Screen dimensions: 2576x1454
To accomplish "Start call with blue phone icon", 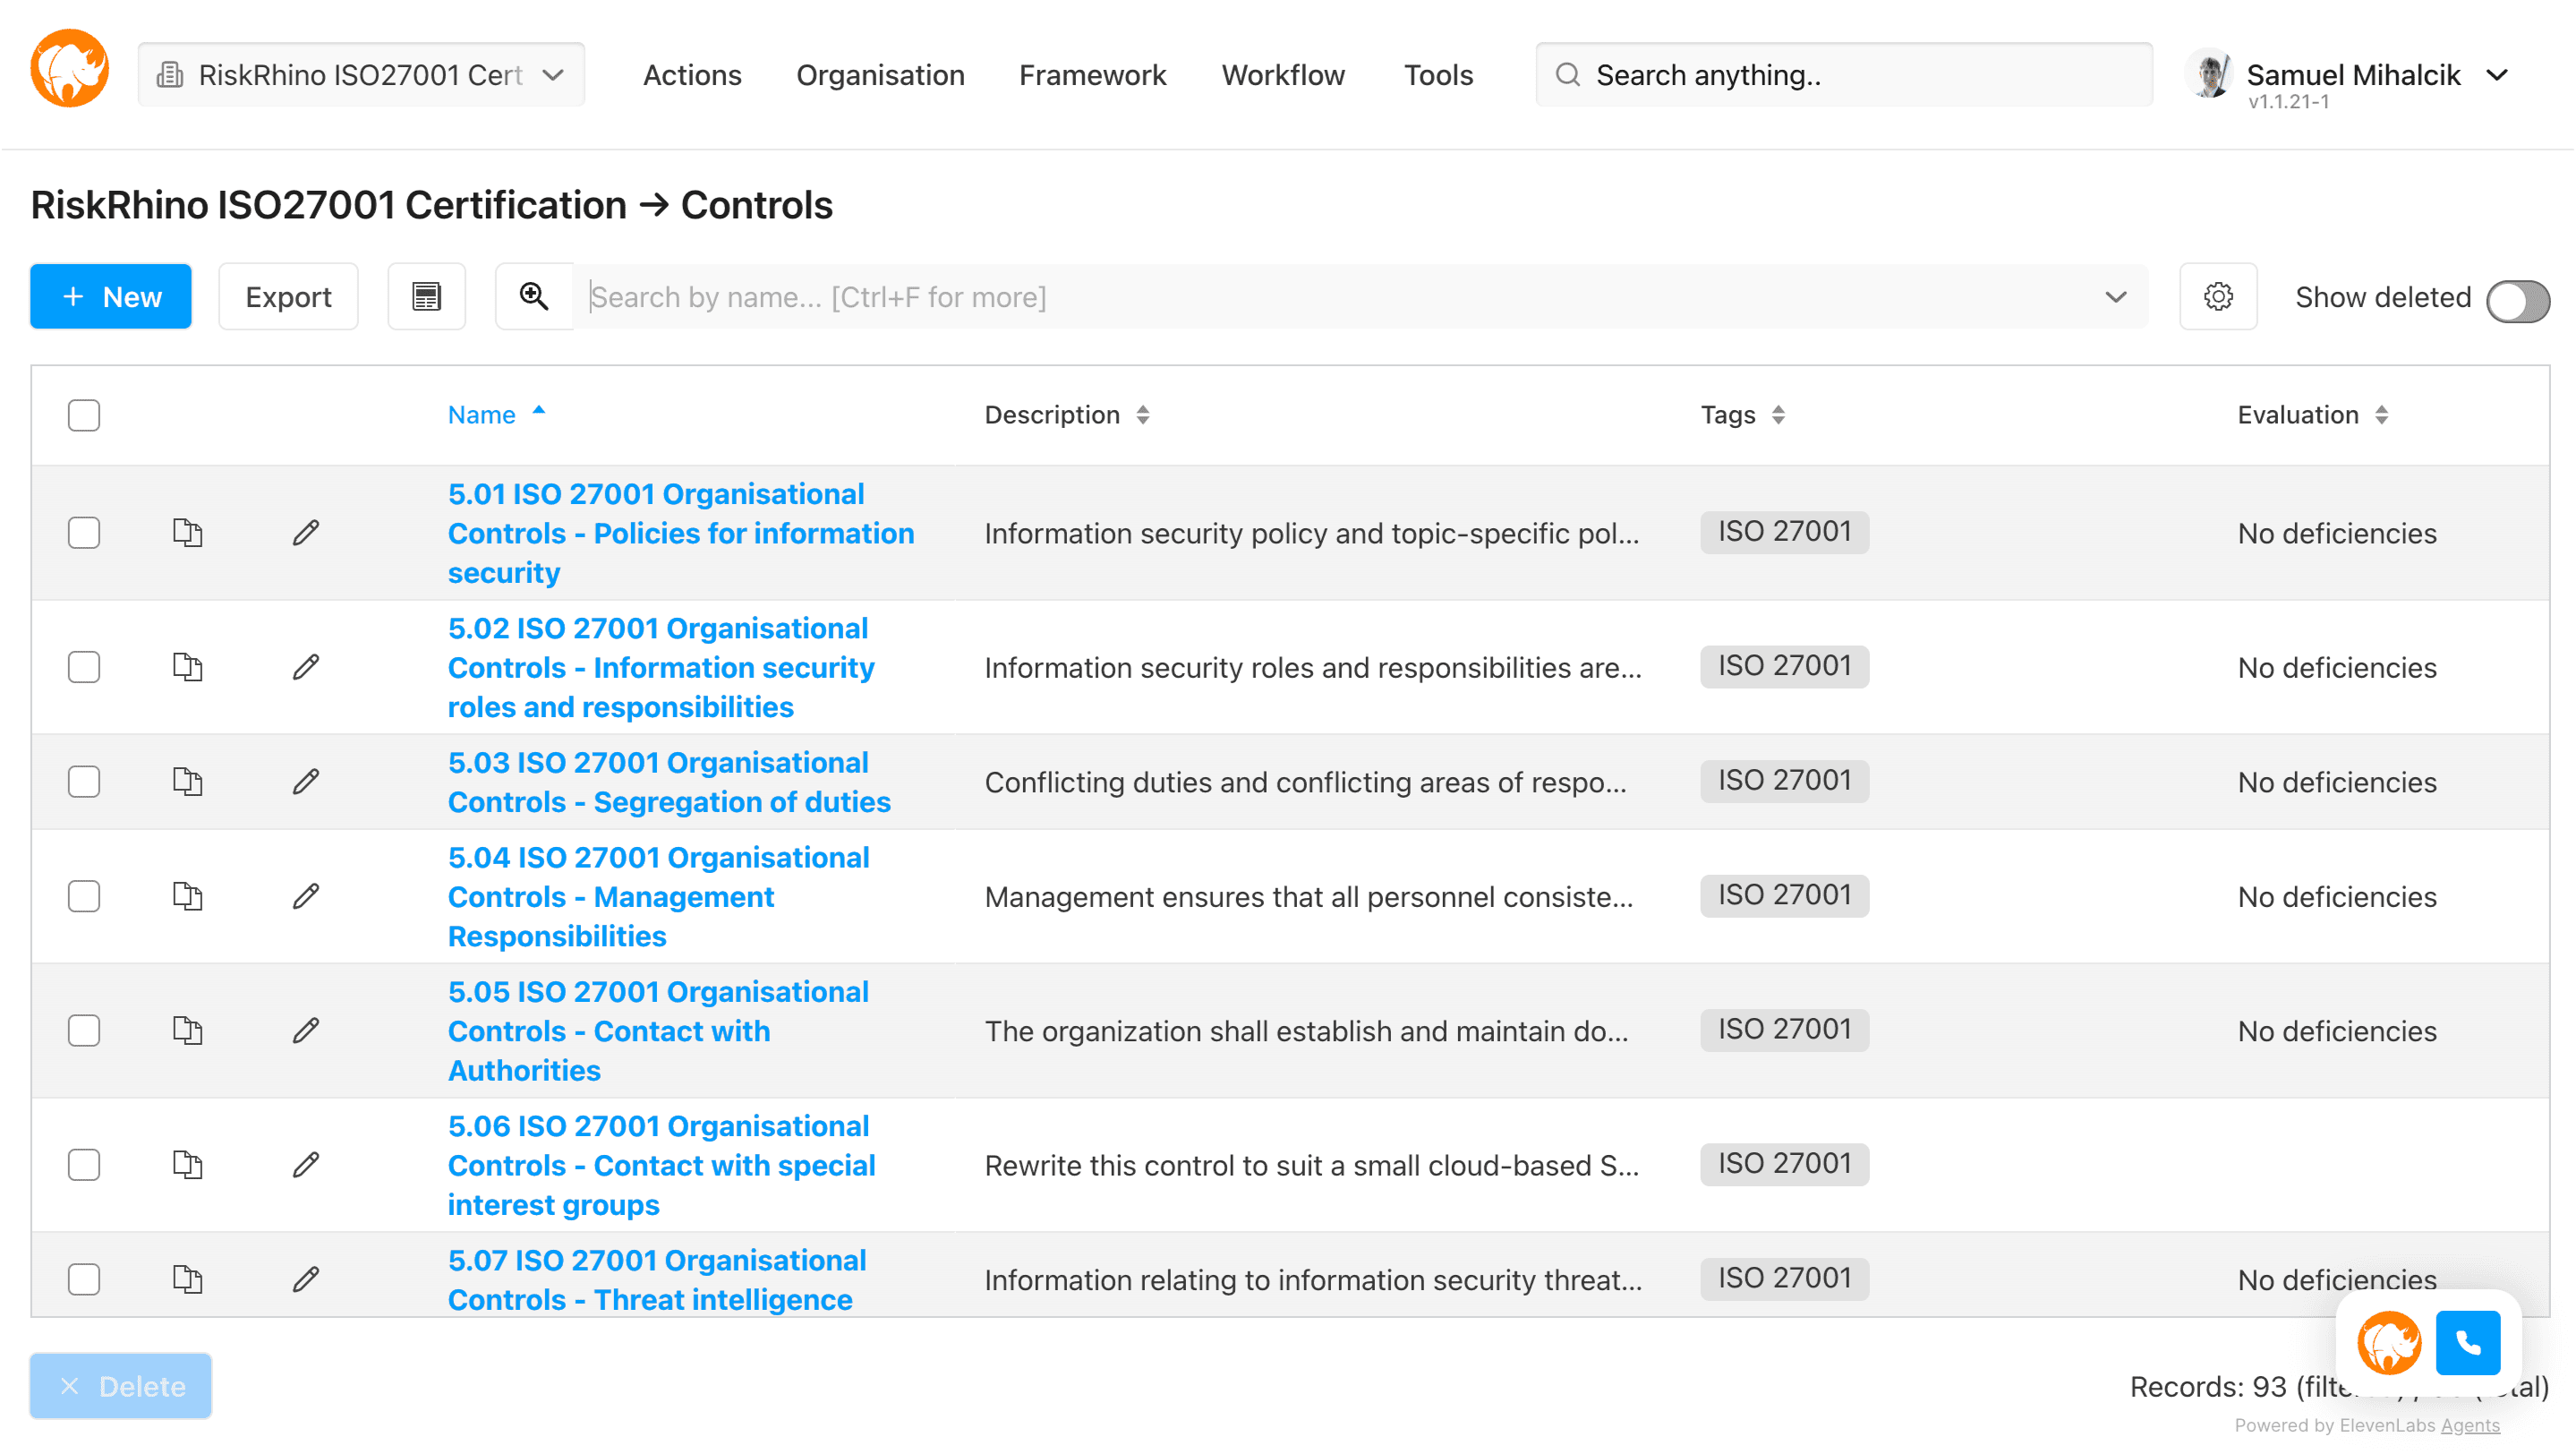I will (2468, 1343).
